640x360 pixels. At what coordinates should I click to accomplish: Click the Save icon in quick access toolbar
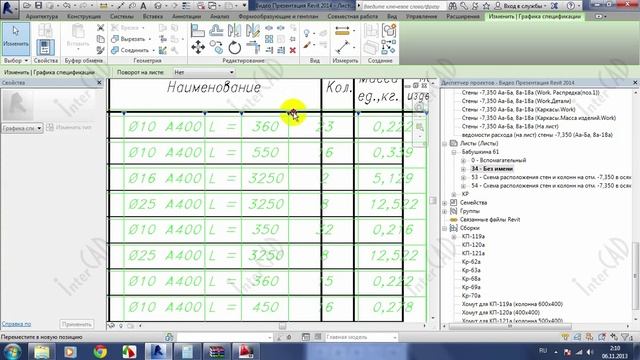coord(38,6)
